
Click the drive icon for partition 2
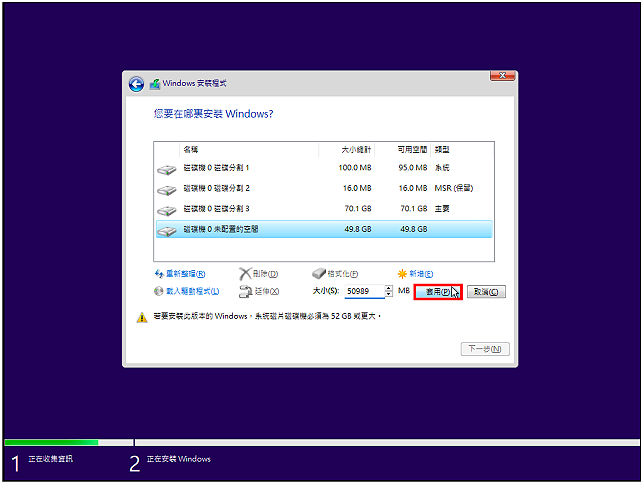click(x=166, y=190)
